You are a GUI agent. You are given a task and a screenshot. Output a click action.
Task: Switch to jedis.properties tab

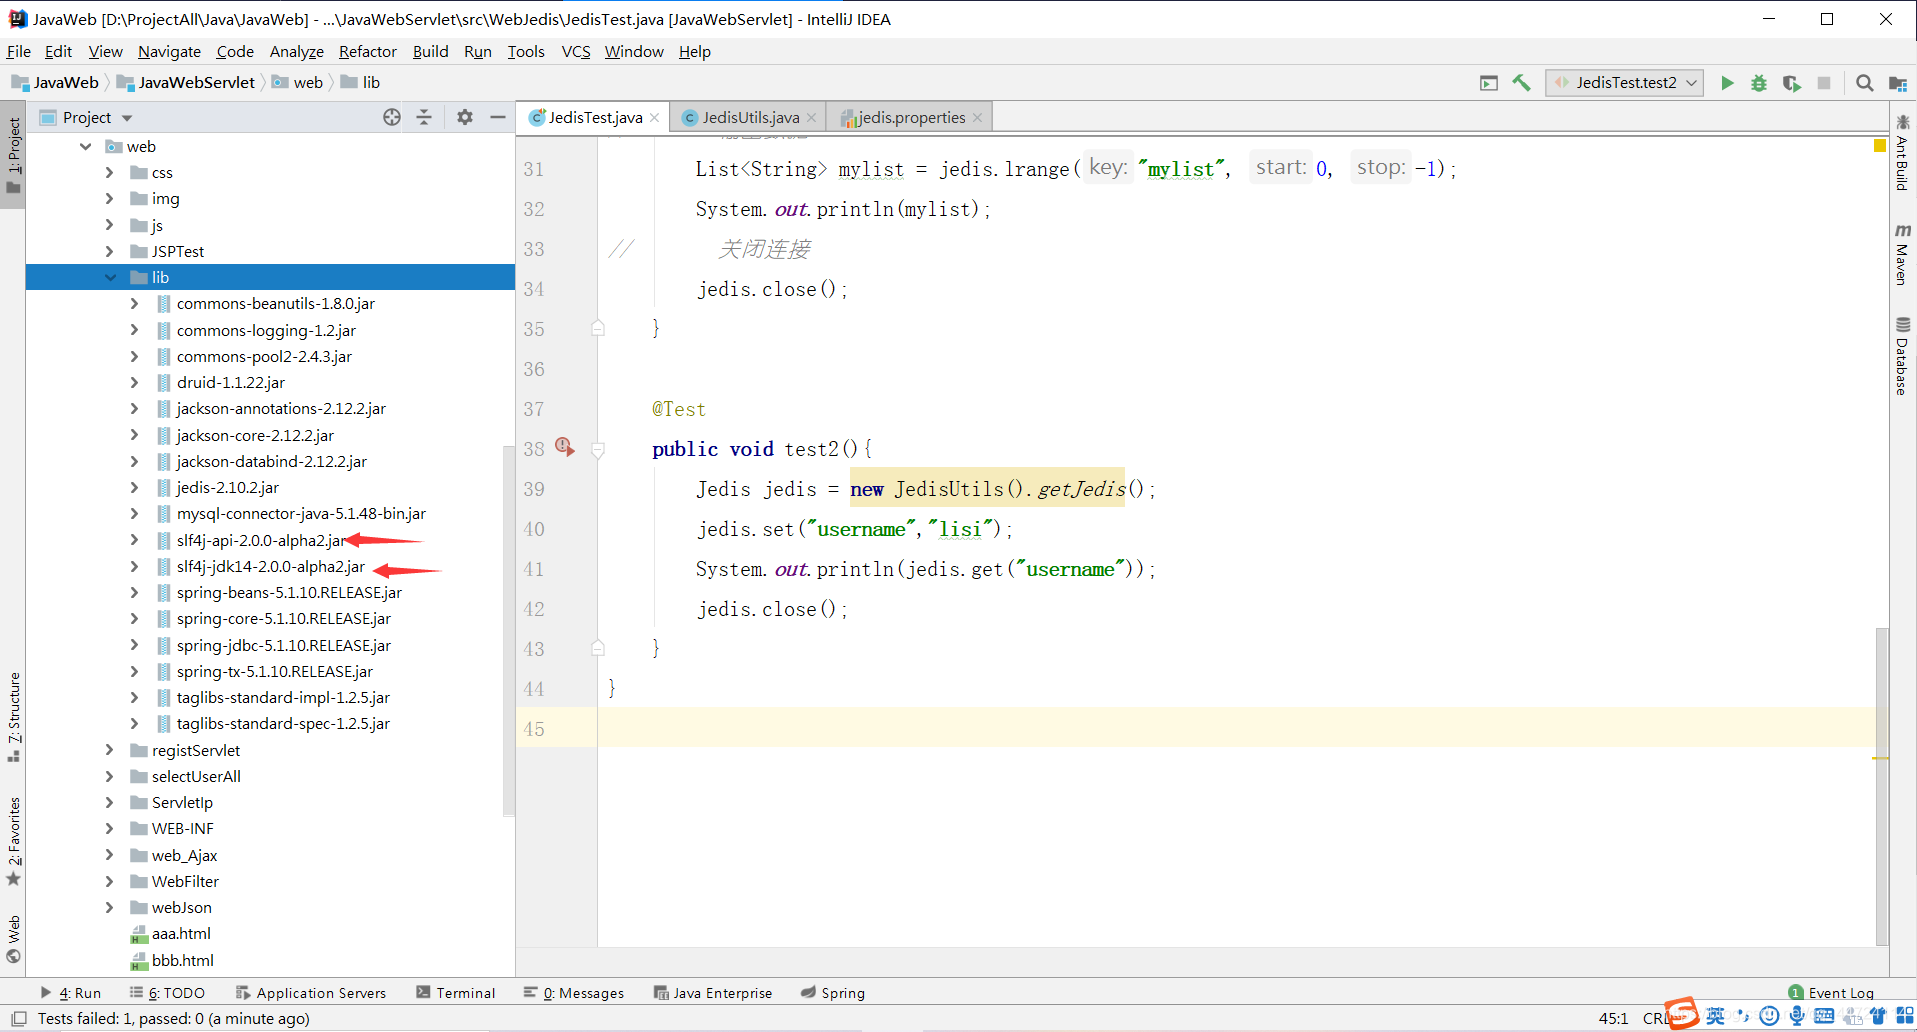910,118
